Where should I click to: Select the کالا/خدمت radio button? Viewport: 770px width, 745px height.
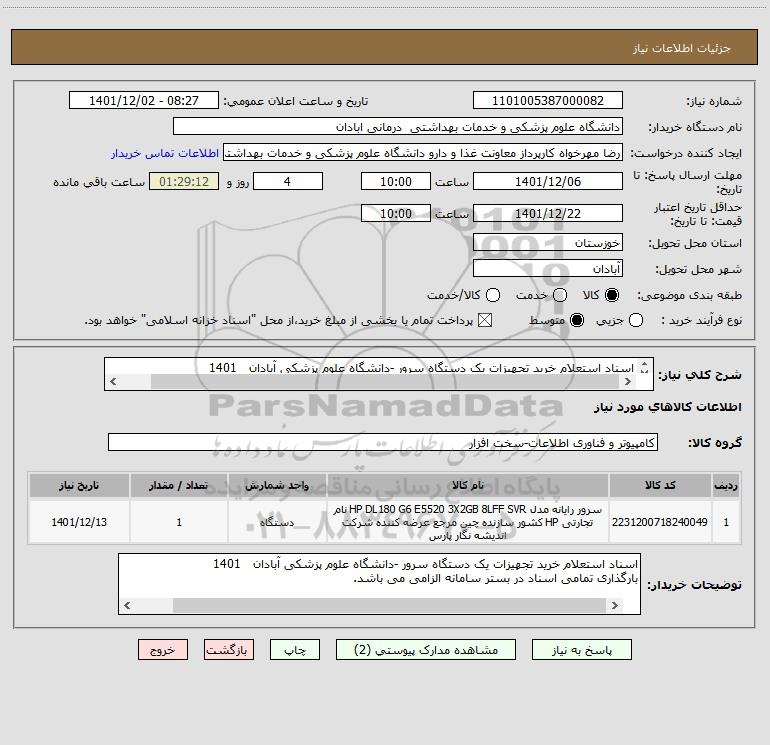493,295
